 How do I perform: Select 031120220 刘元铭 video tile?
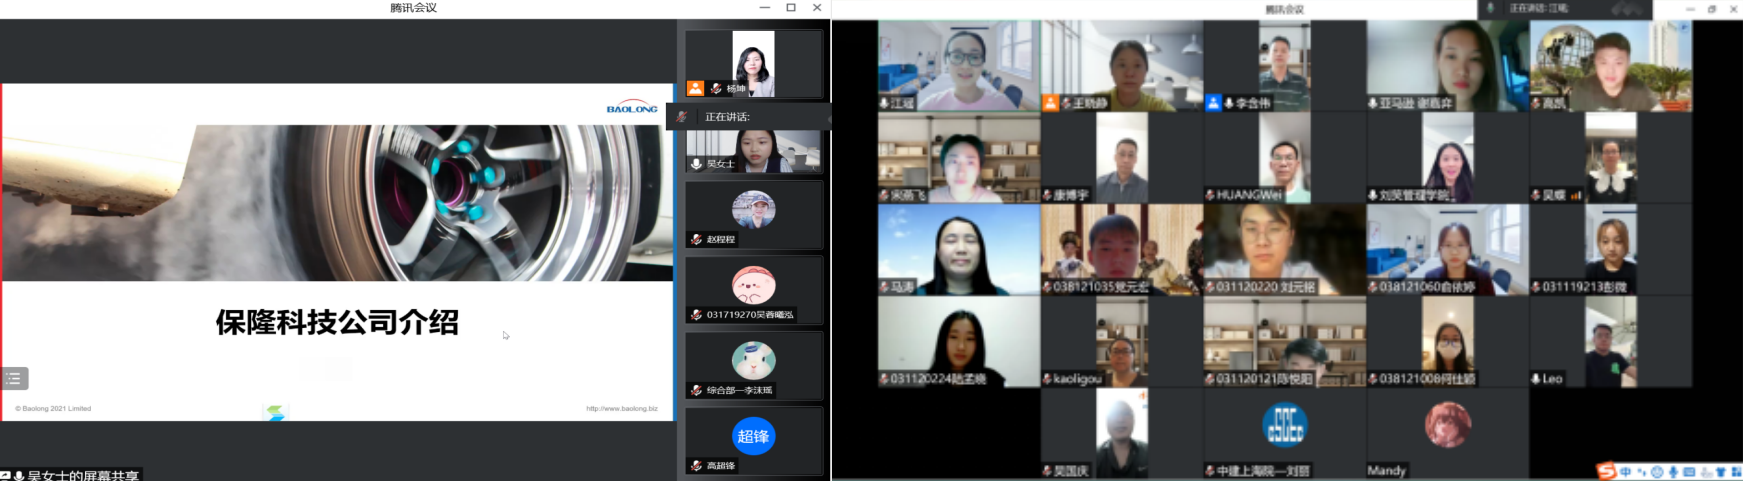1284,249
